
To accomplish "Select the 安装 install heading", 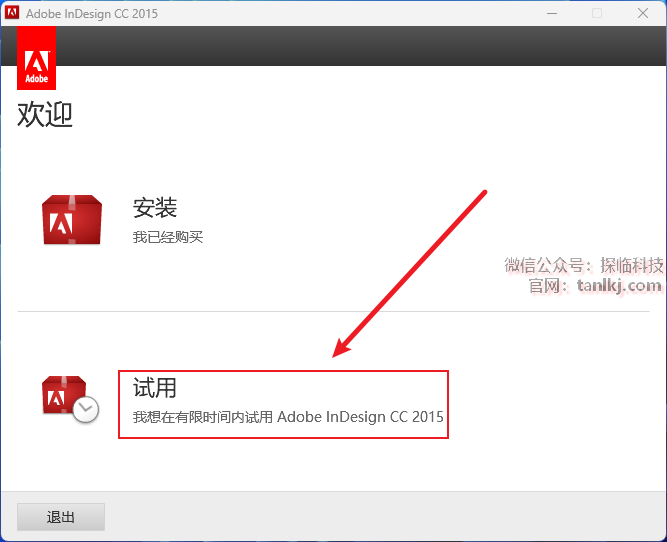I will [x=155, y=208].
